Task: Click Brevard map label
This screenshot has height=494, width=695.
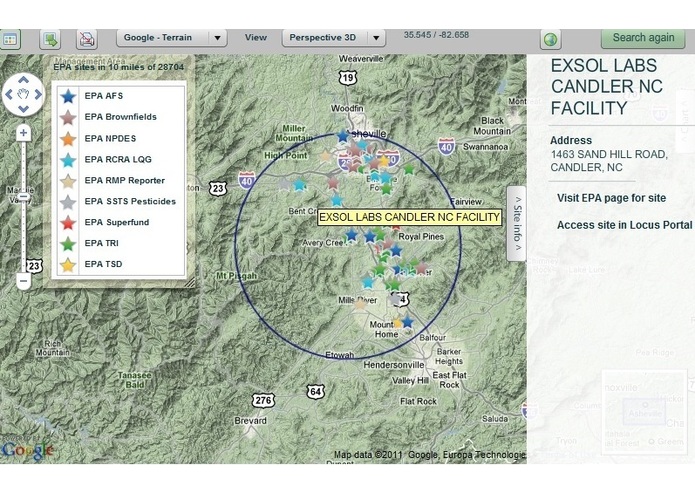Action: pos(250,420)
